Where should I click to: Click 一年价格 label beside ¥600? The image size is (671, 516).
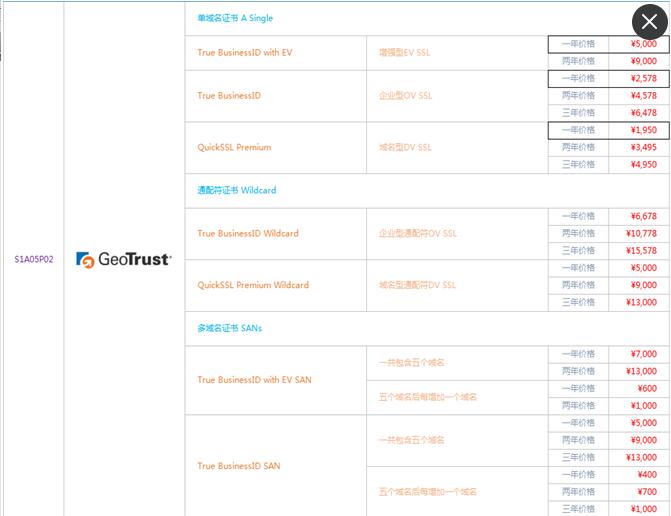click(x=578, y=388)
